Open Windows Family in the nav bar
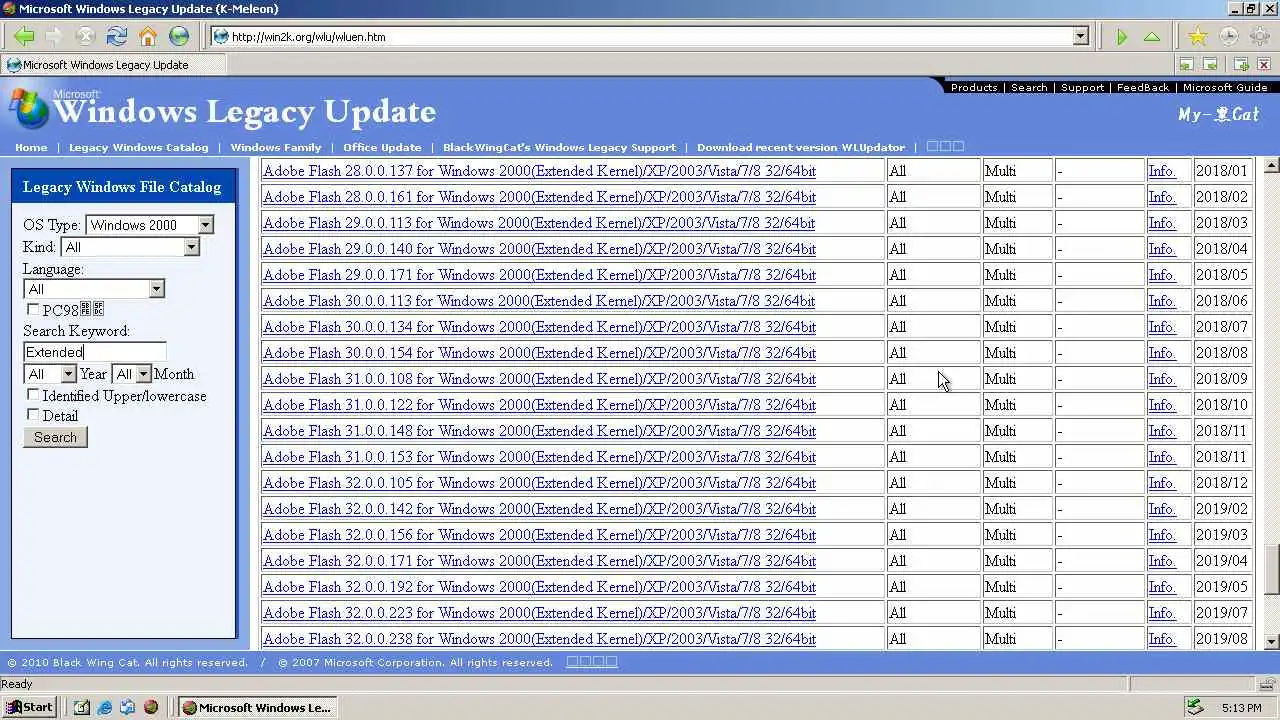 pyautogui.click(x=276, y=147)
